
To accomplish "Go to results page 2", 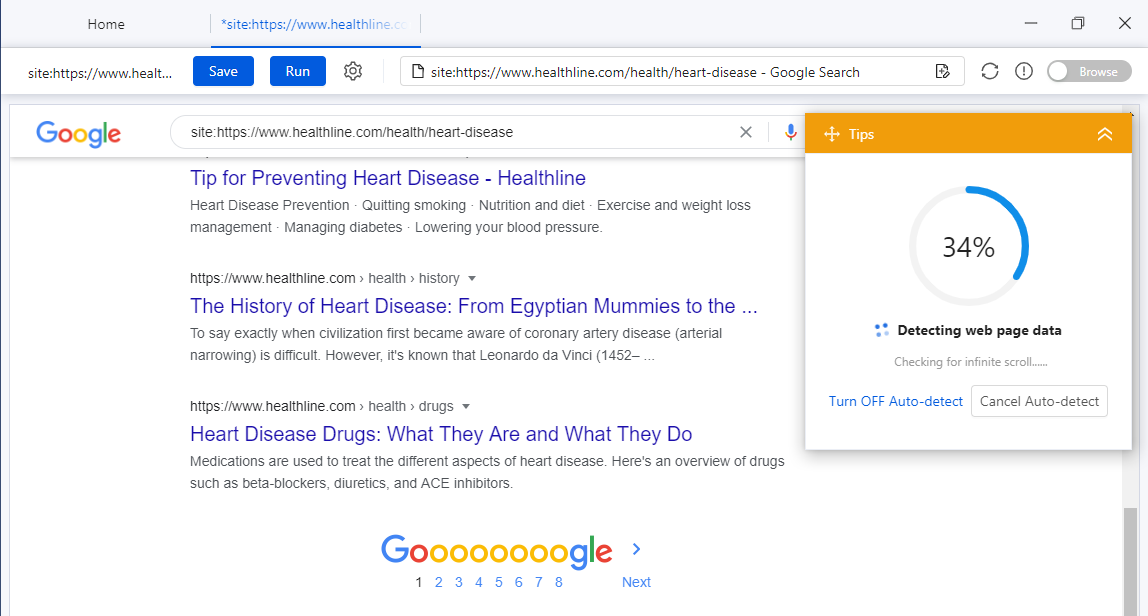I will point(439,582).
